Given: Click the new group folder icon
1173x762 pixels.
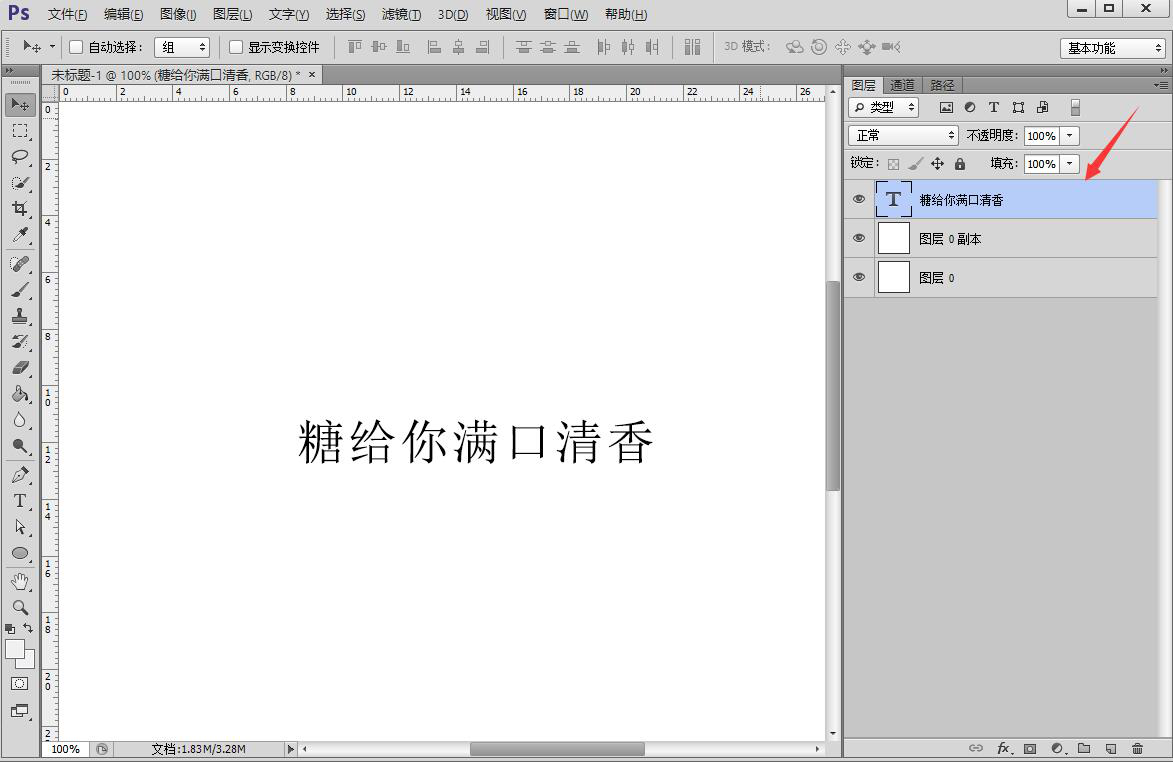Looking at the screenshot, I should 1084,747.
